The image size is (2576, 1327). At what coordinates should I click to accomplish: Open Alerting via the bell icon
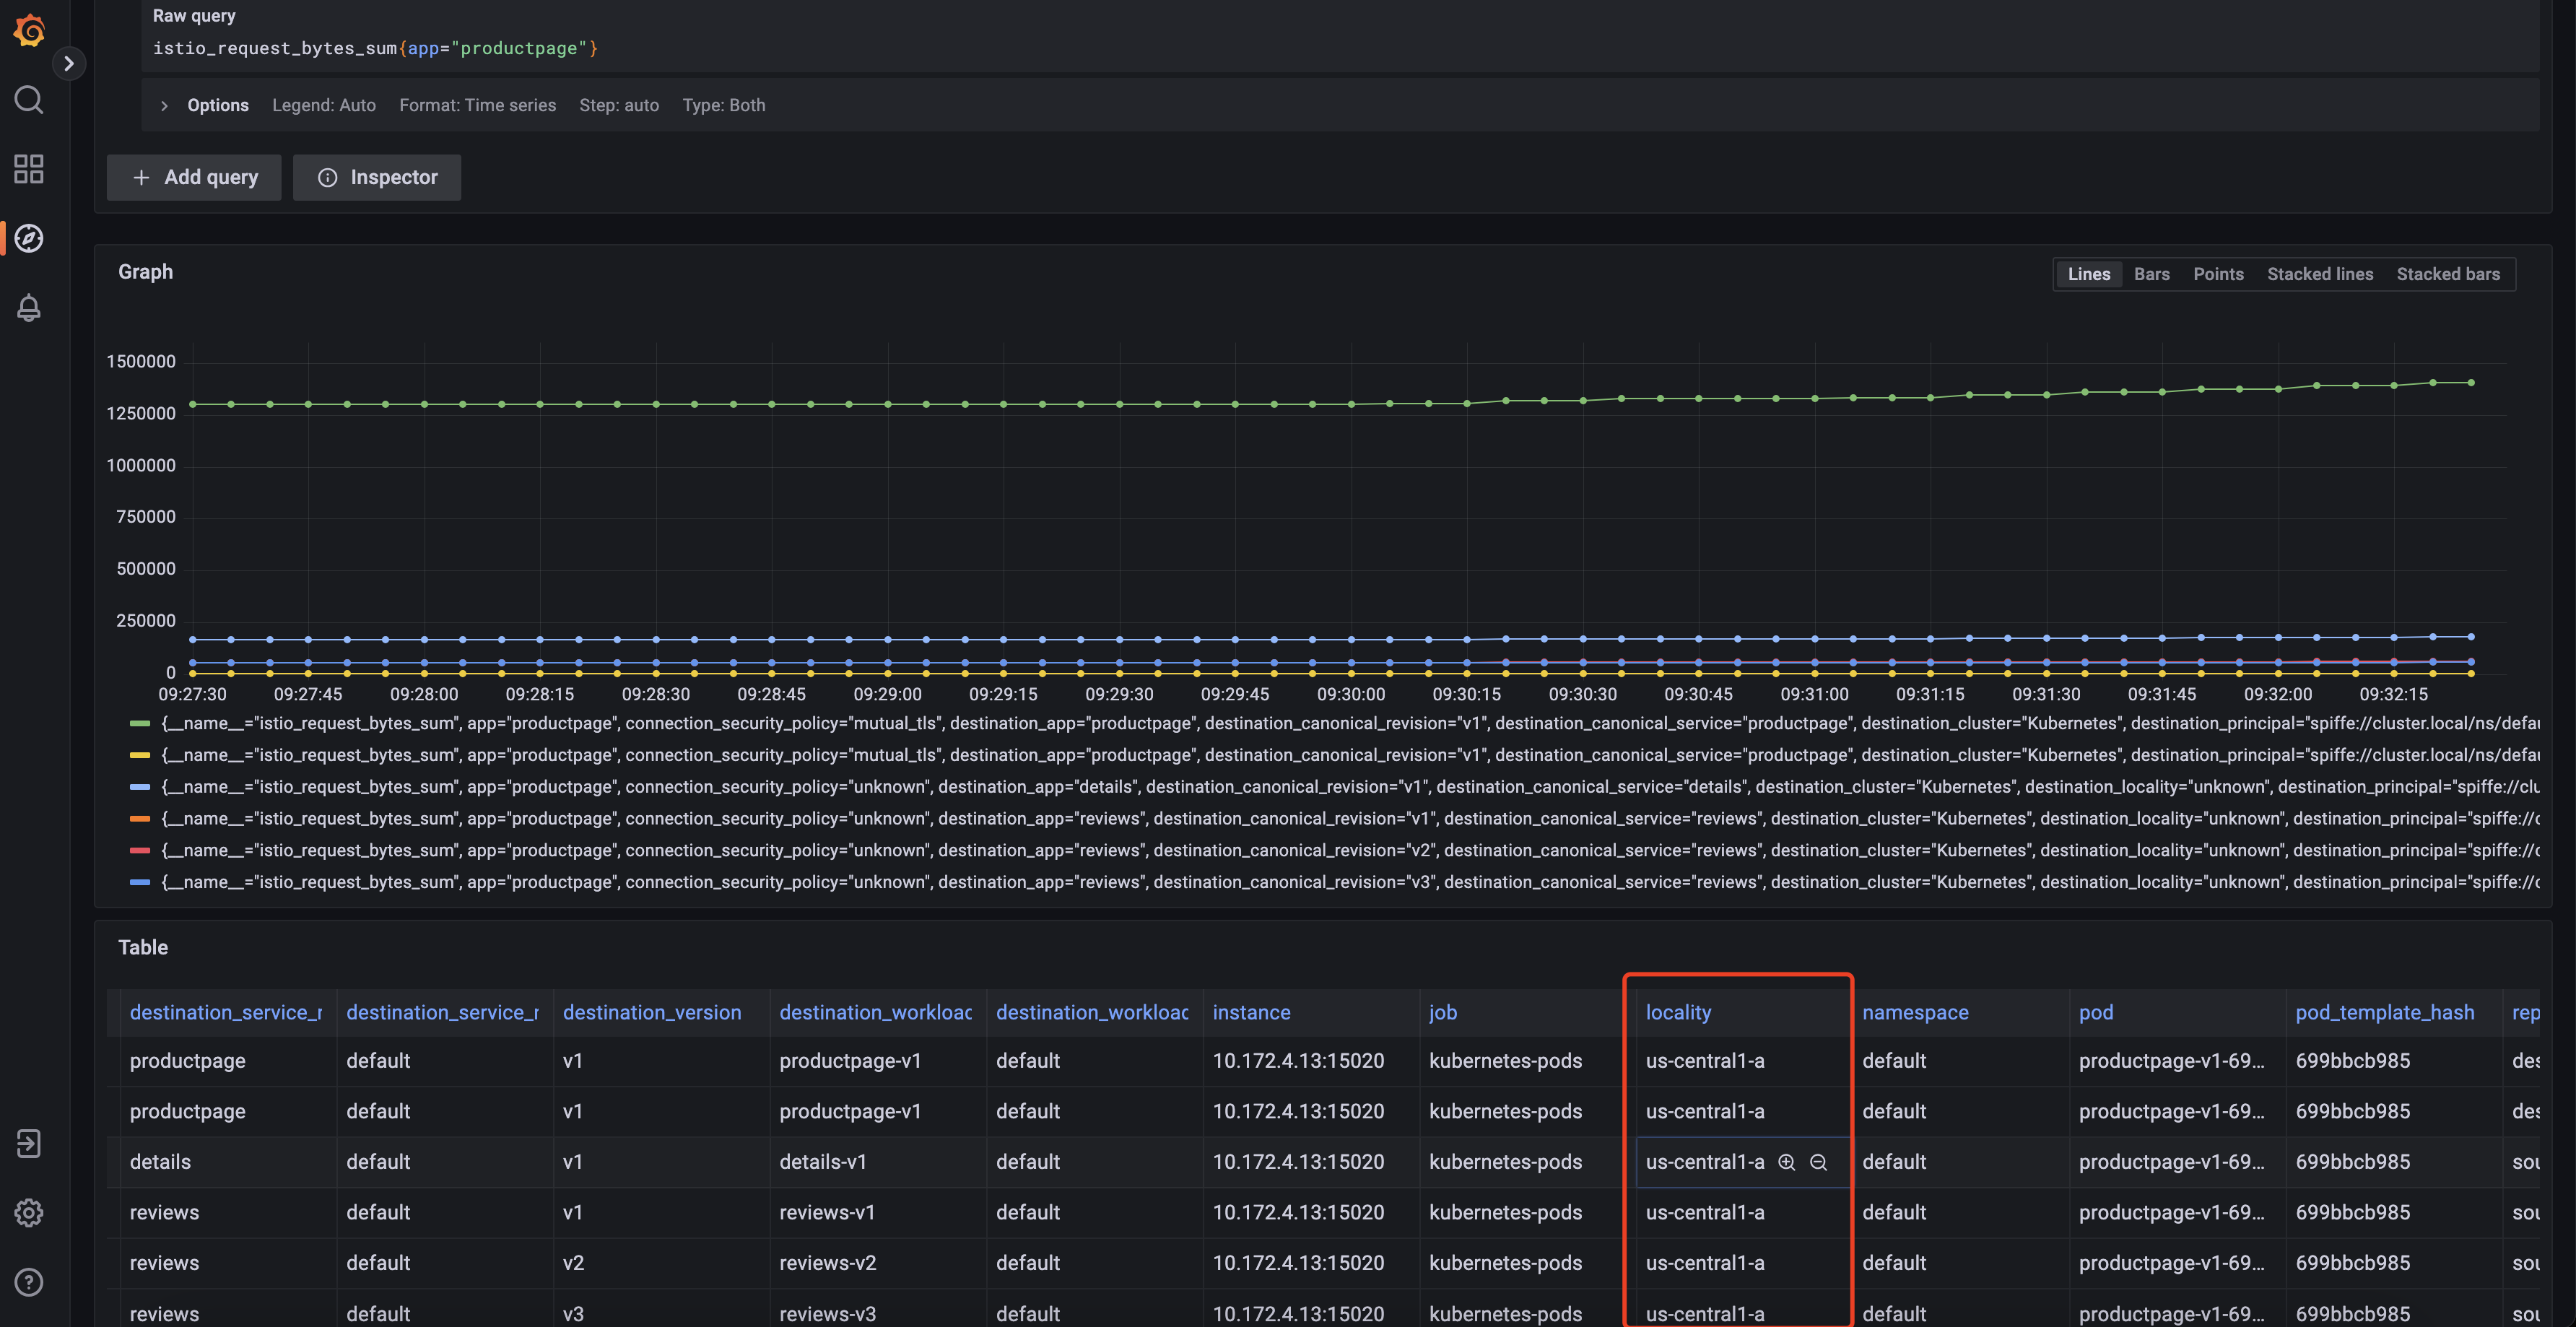click(x=29, y=307)
